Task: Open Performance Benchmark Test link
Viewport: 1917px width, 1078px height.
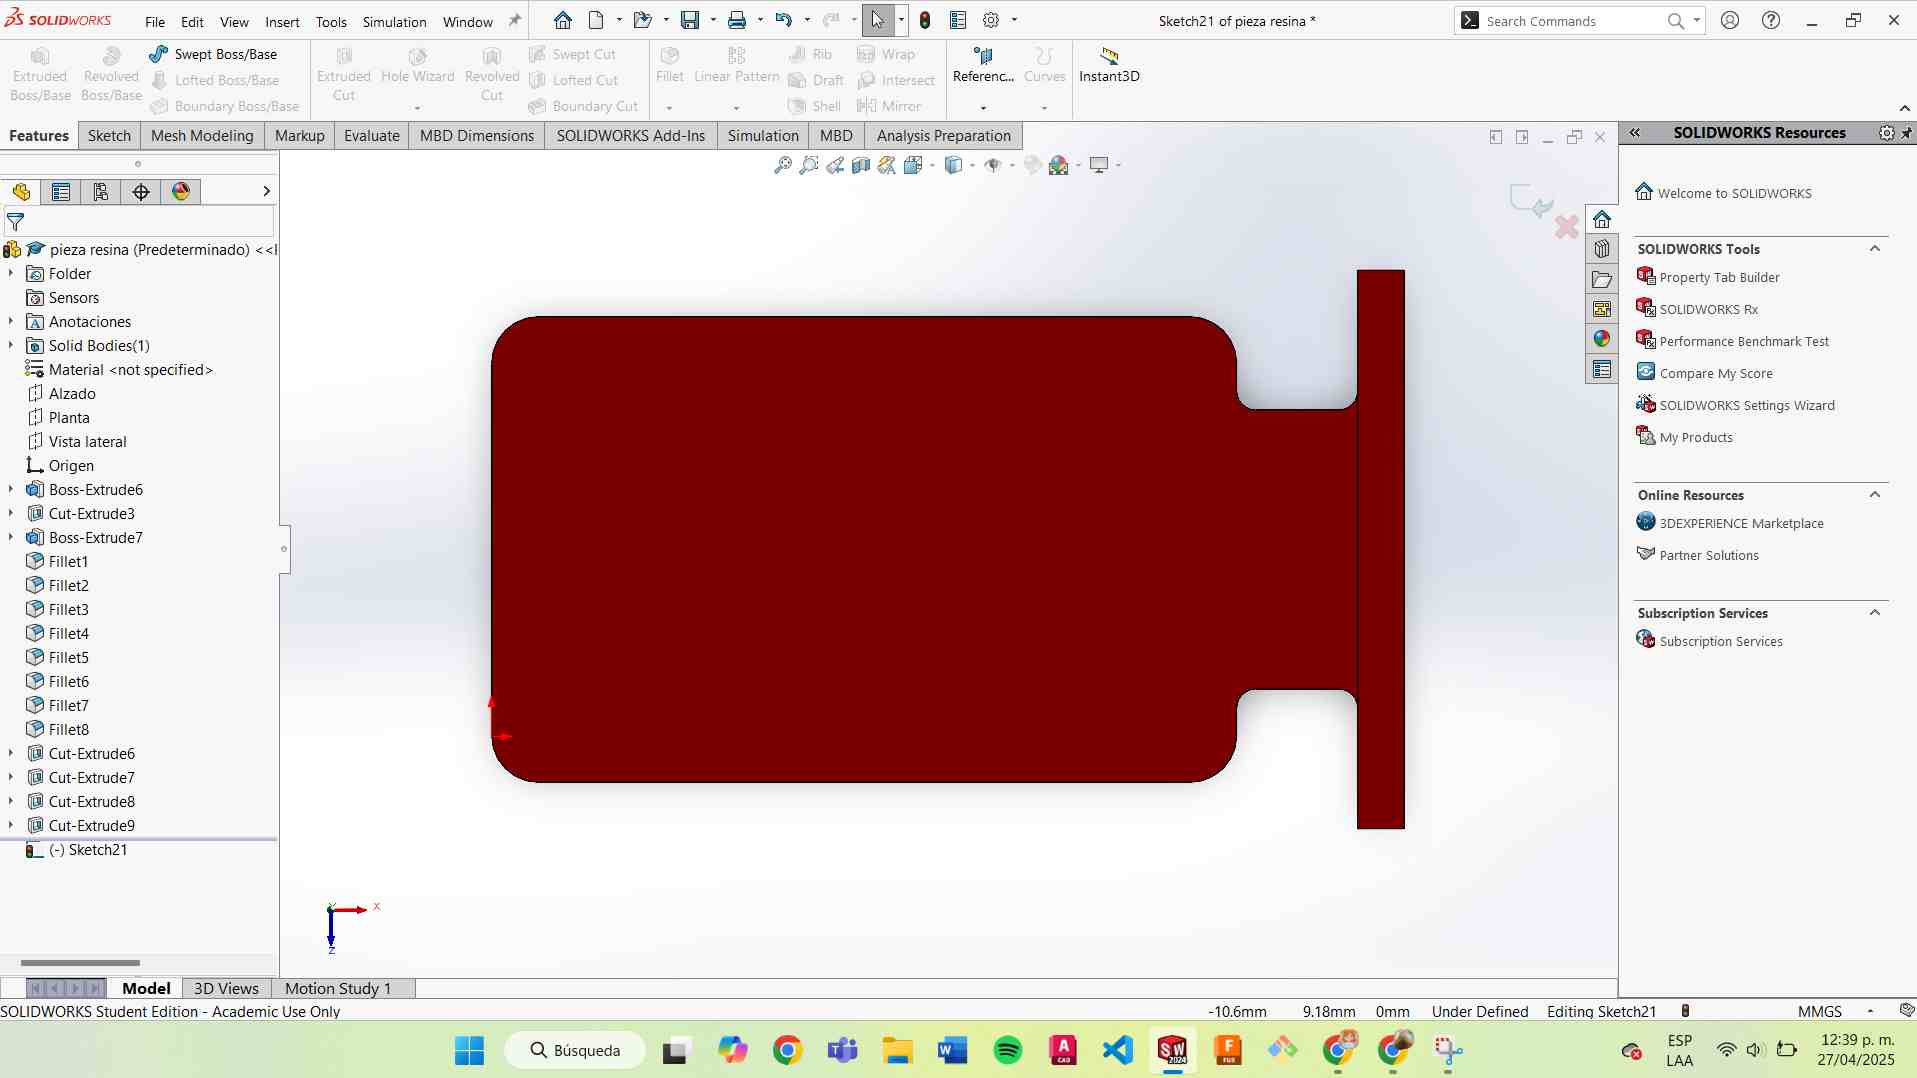Action: (x=1744, y=341)
